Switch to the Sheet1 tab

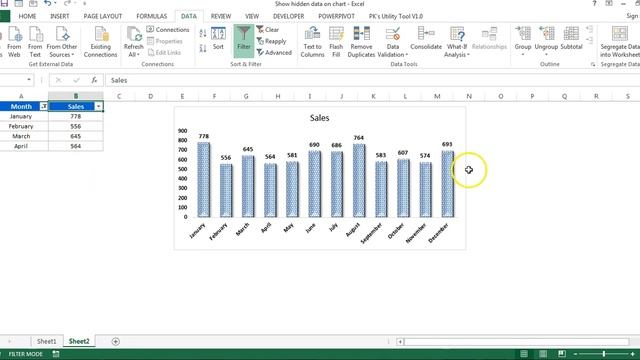click(x=47, y=341)
